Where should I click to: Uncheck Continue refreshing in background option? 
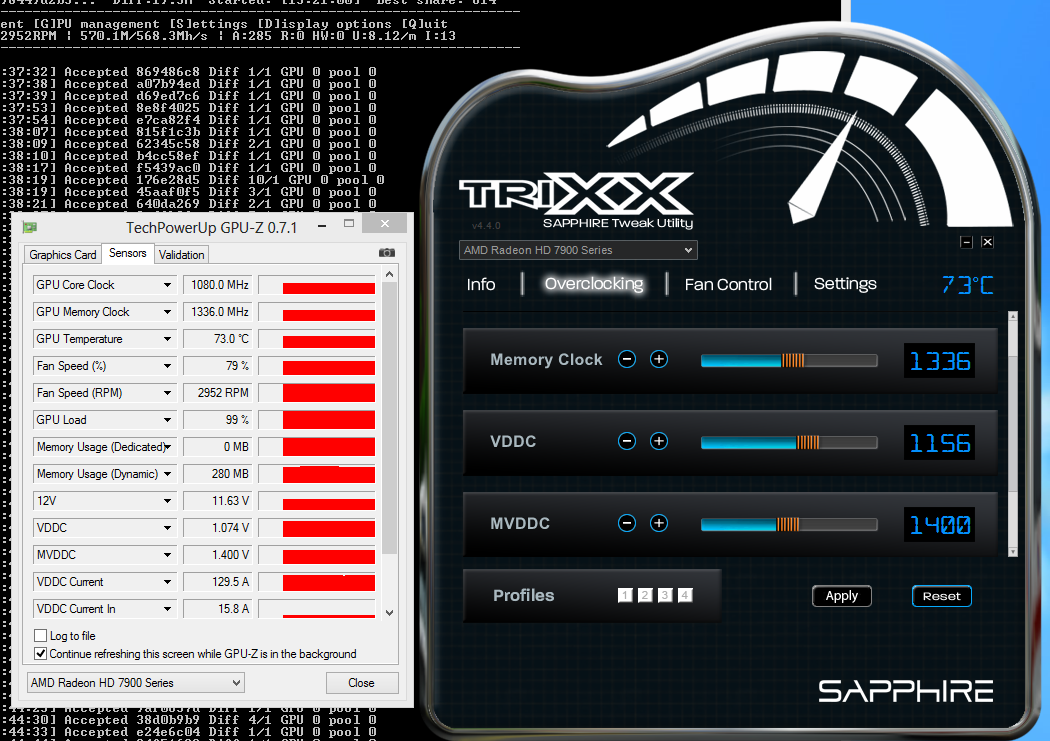pyautogui.click(x=40, y=654)
